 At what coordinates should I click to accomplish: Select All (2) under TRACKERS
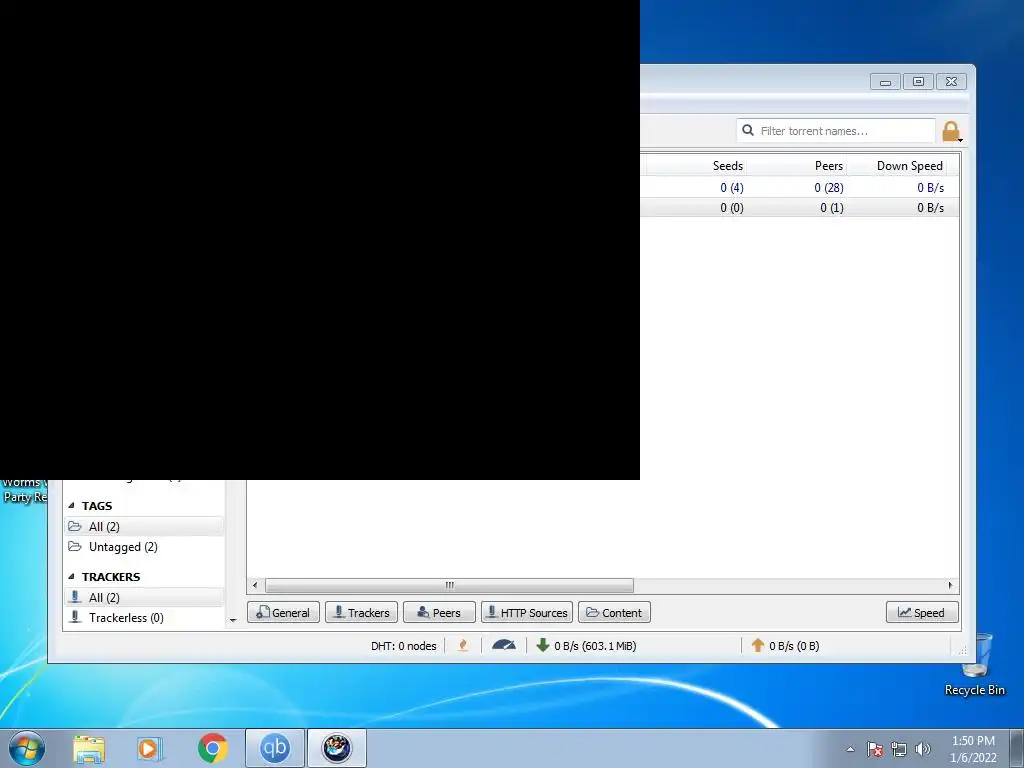pyautogui.click(x=144, y=598)
